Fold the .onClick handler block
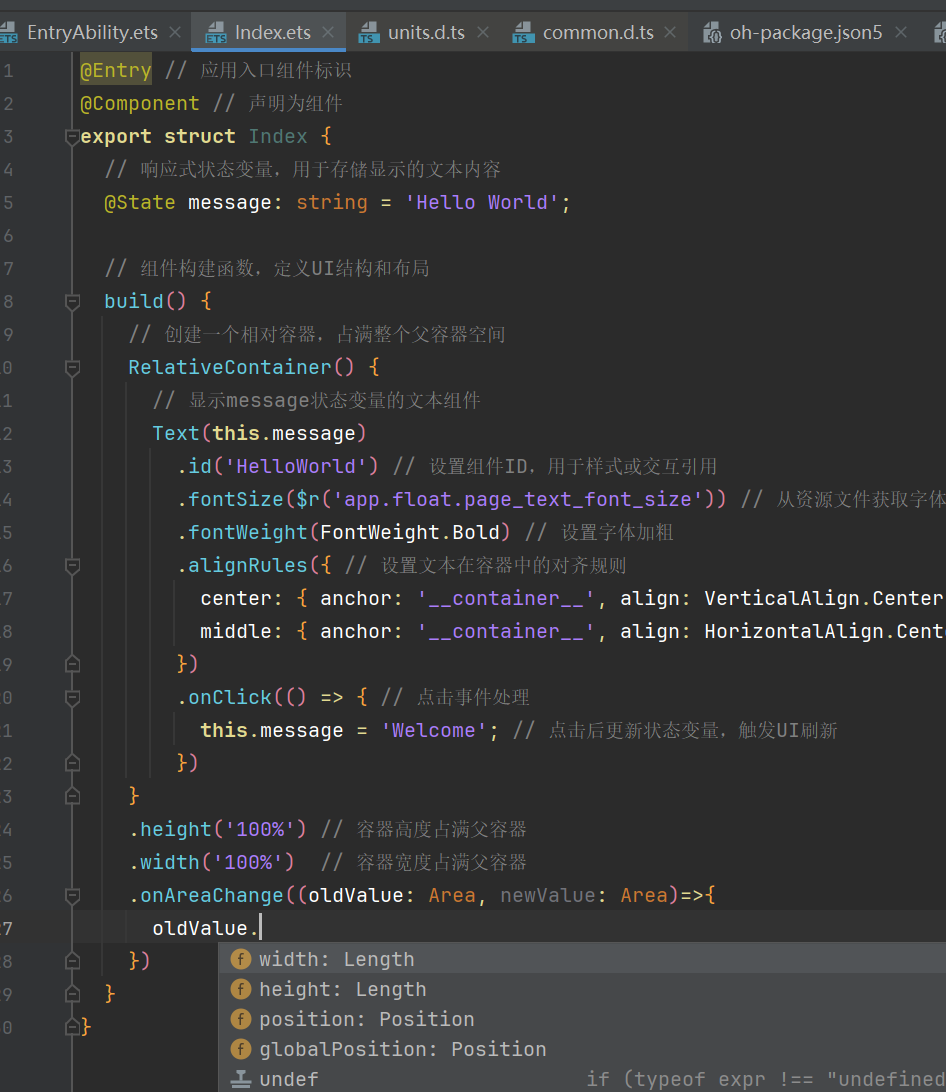 pyautogui.click(x=72, y=698)
